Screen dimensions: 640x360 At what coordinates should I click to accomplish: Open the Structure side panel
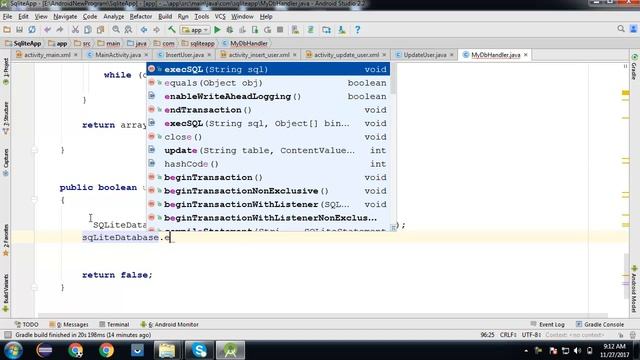click(6, 118)
